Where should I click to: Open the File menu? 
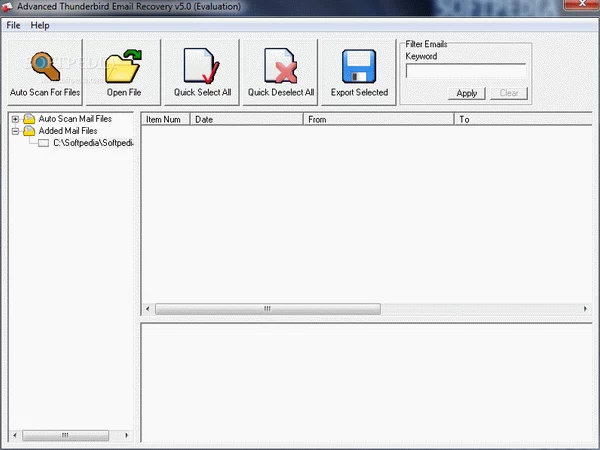(x=13, y=25)
